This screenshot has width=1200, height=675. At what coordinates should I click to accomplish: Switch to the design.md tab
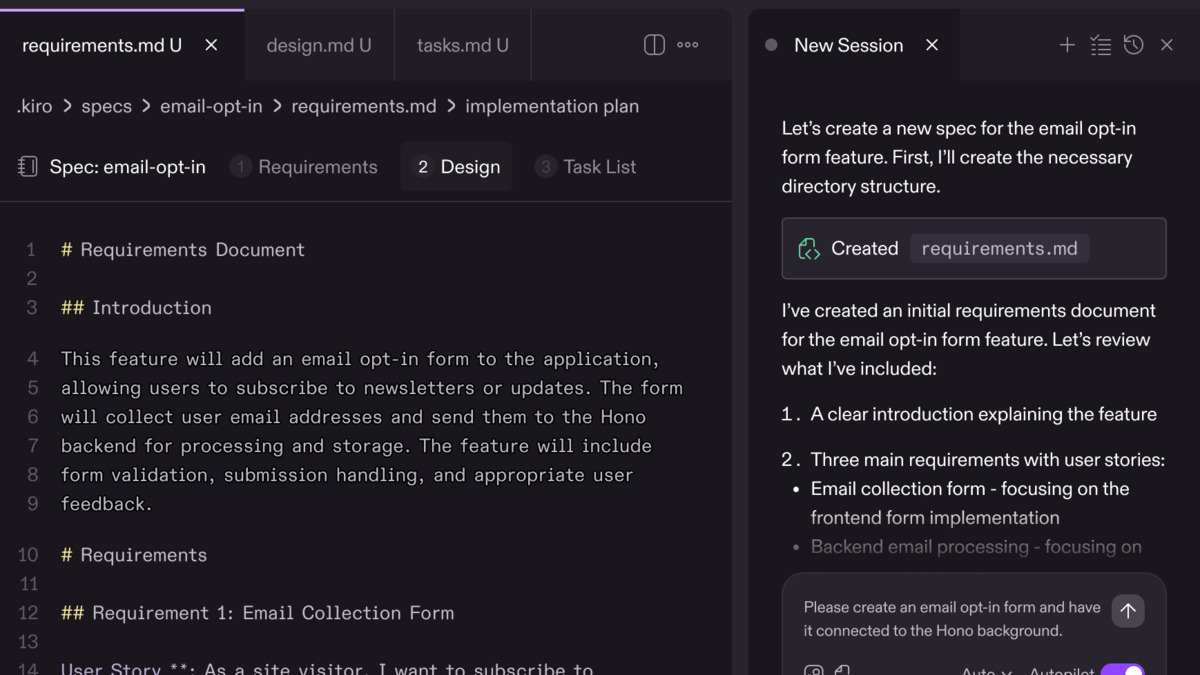(x=319, y=45)
